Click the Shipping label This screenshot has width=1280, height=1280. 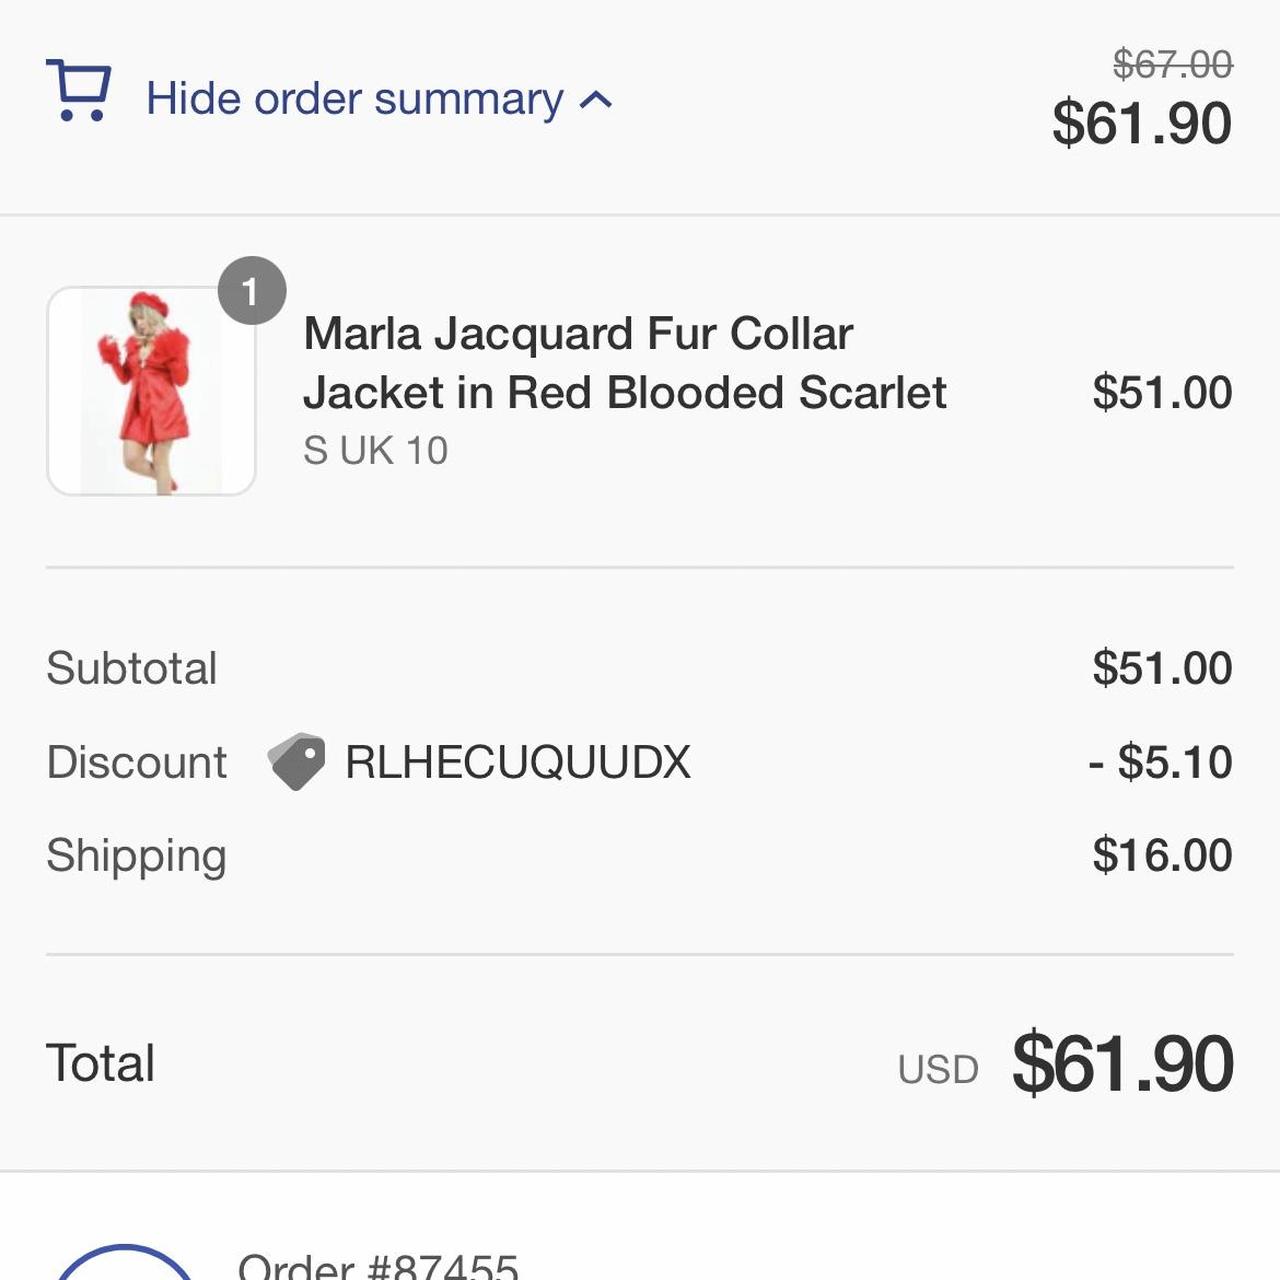click(137, 856)
